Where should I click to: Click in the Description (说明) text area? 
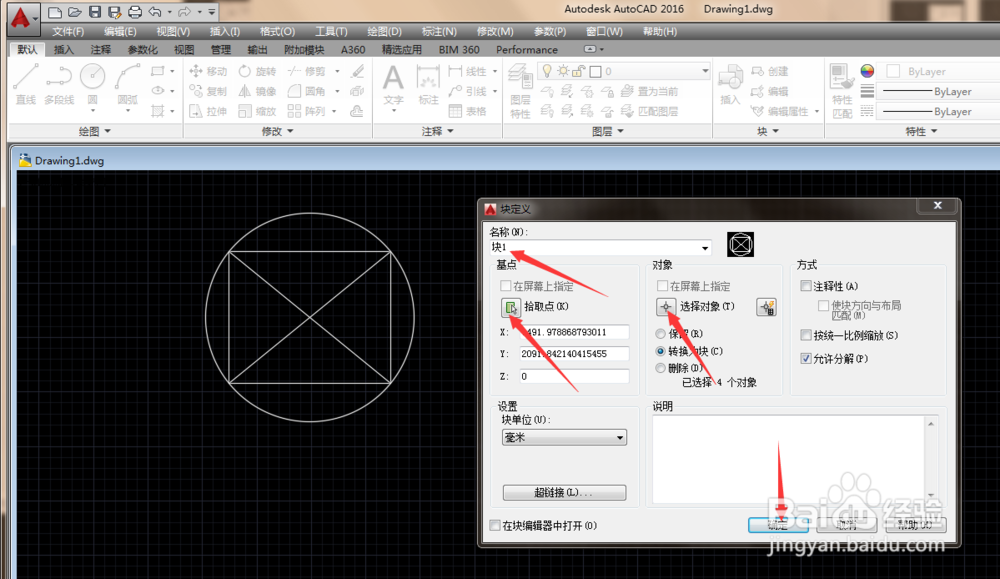coord(788,458)
